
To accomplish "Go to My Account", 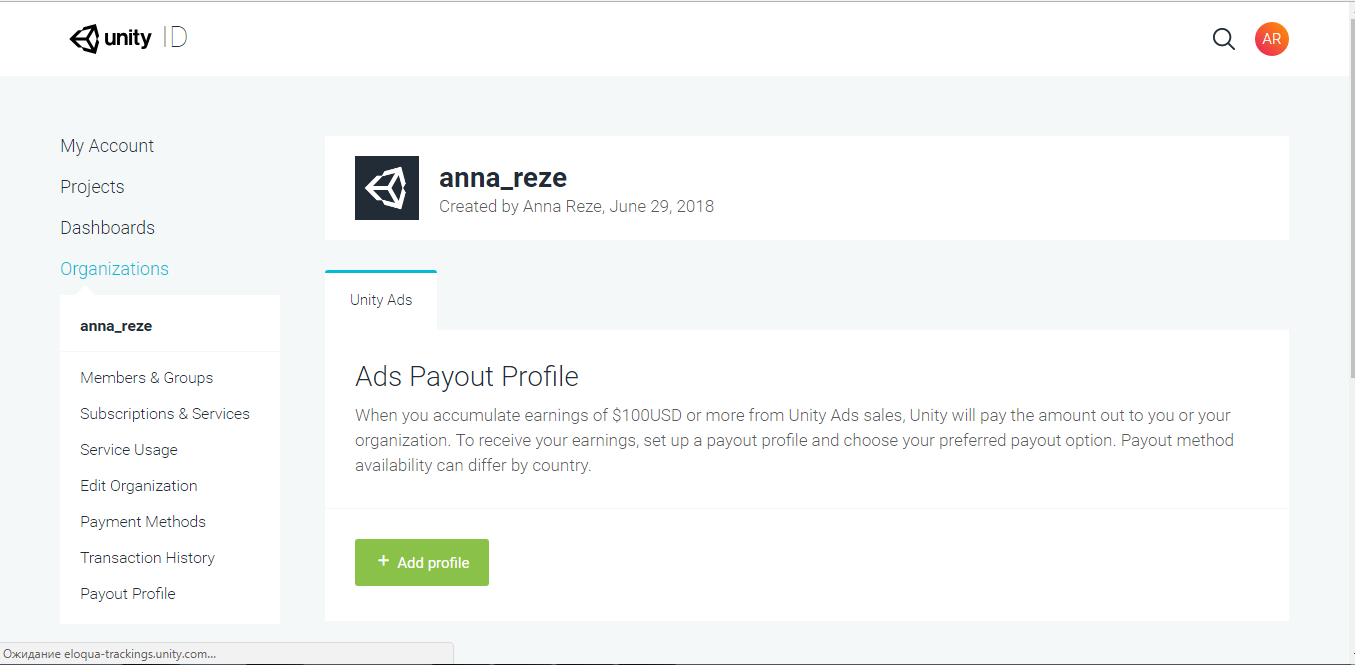I will click(x=107, y=146).
